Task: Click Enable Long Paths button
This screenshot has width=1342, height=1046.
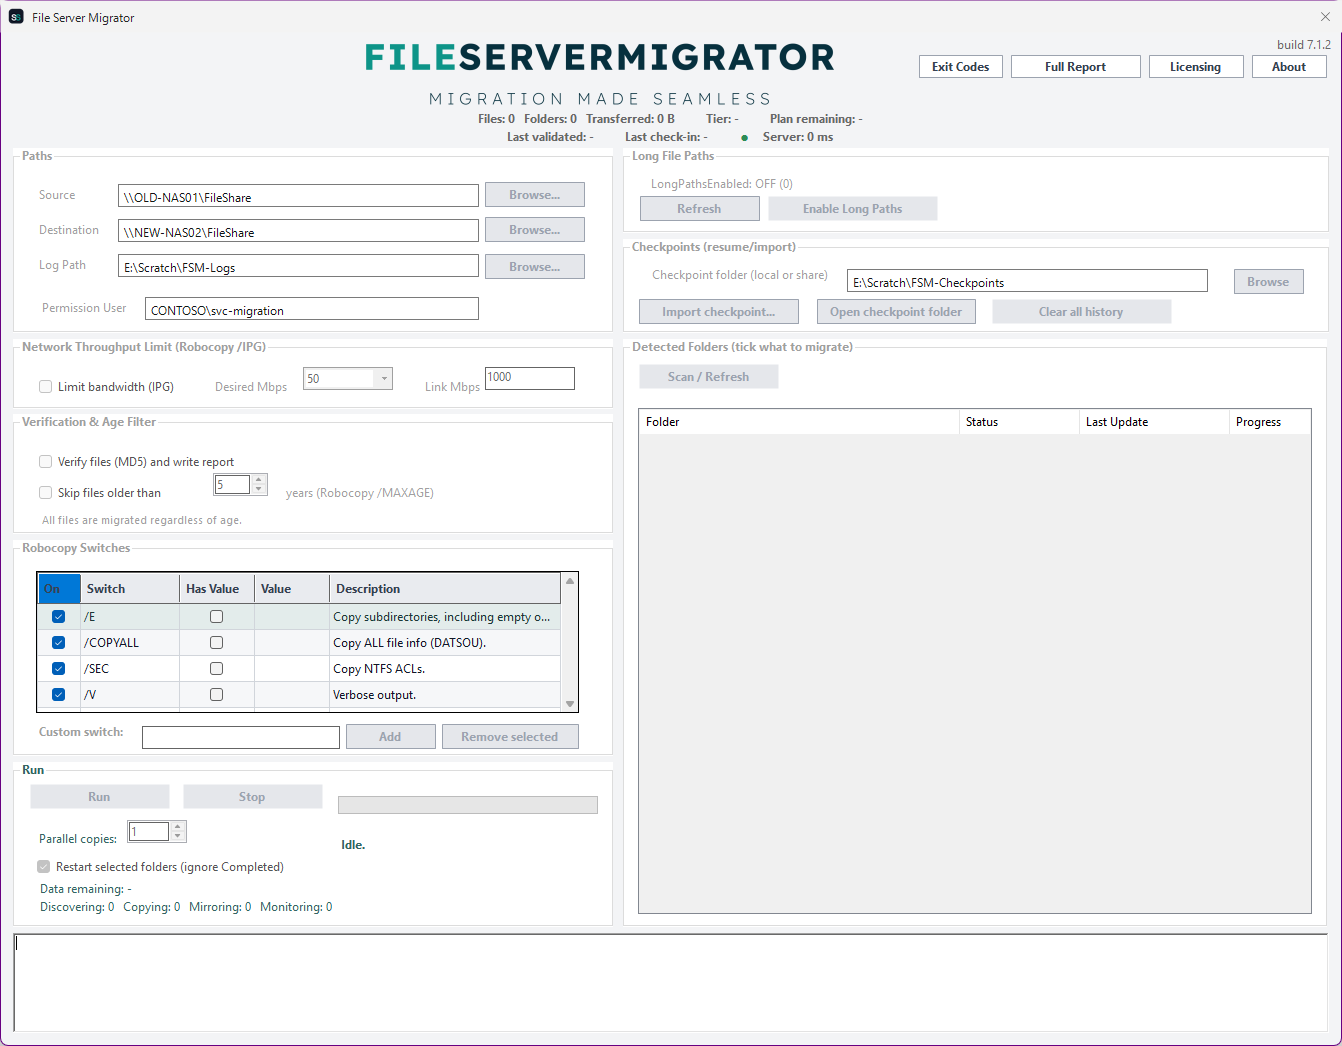Action: [852, 209]
